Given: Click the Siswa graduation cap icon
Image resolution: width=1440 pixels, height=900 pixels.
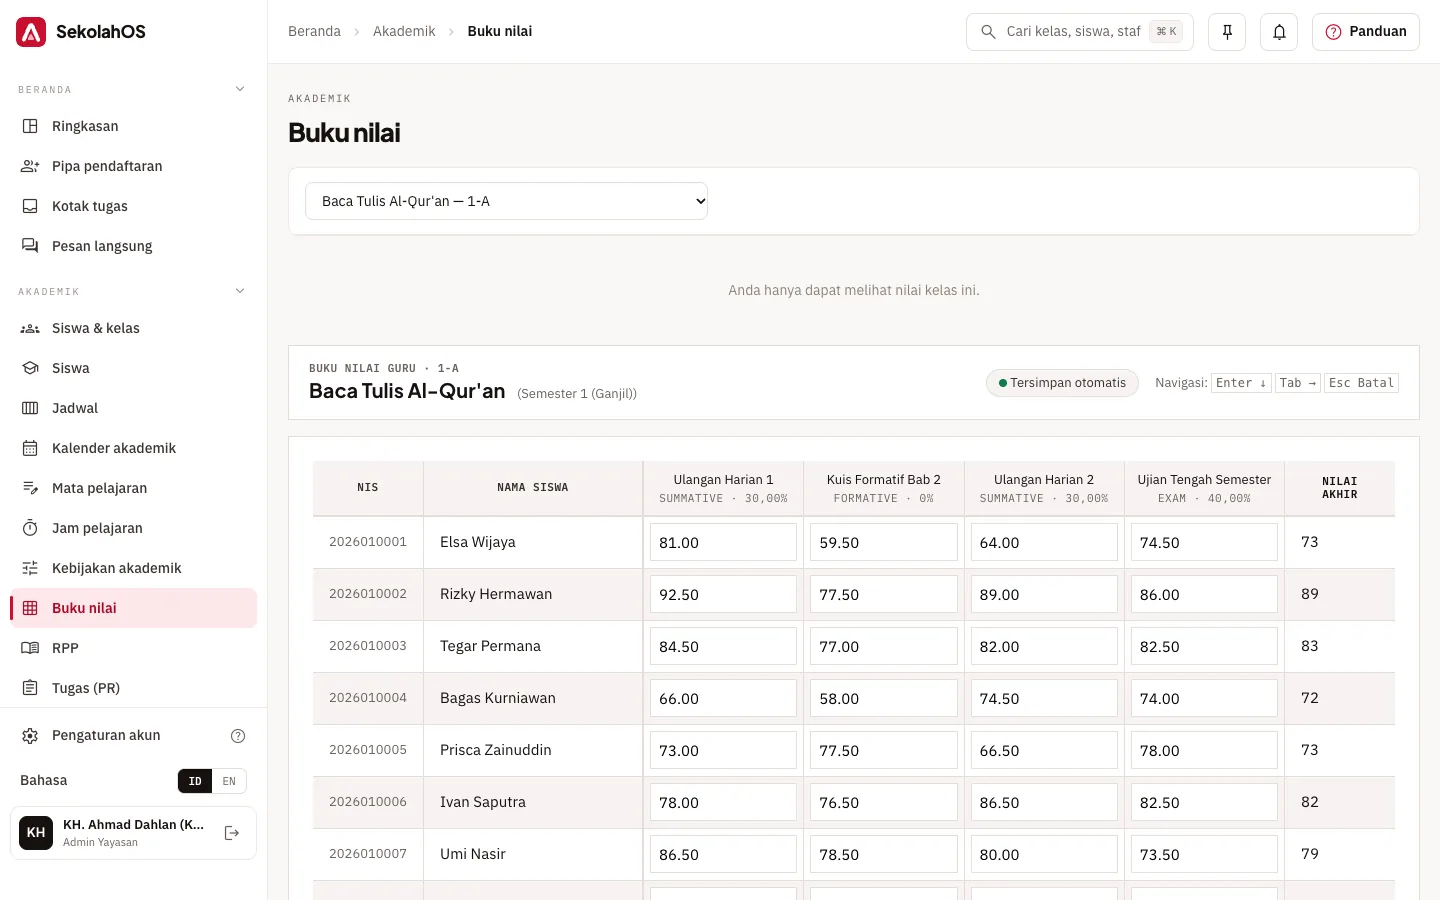Looking at the screenshot, I should coord(30,368).
